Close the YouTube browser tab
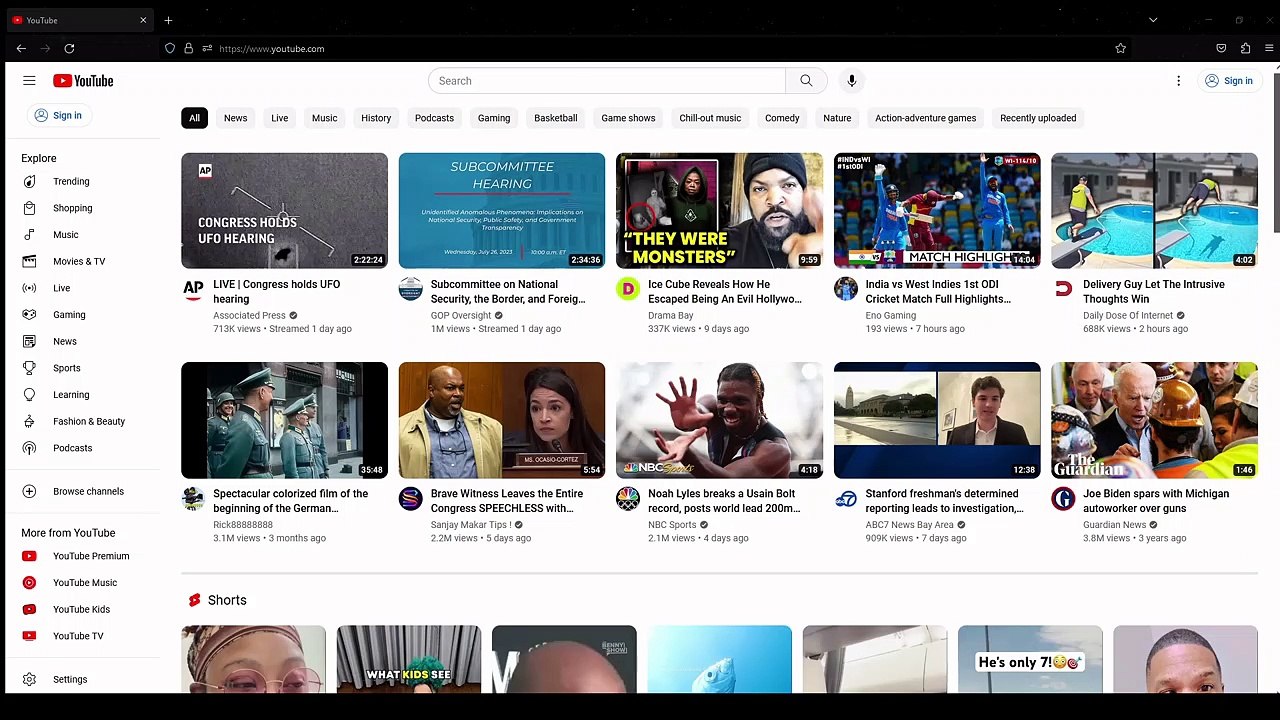The height and width of the screenshot is (720, 1280). 143,20
